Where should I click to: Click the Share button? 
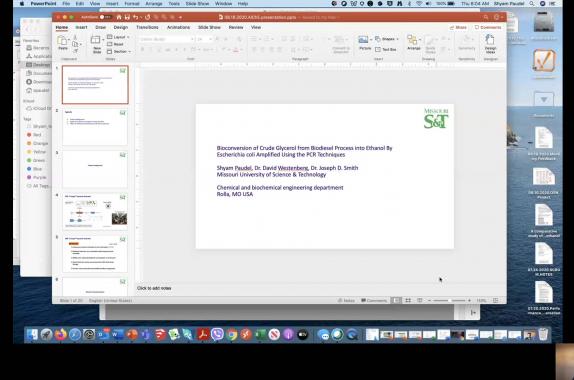pyautogui.click(x=458, y=27)
